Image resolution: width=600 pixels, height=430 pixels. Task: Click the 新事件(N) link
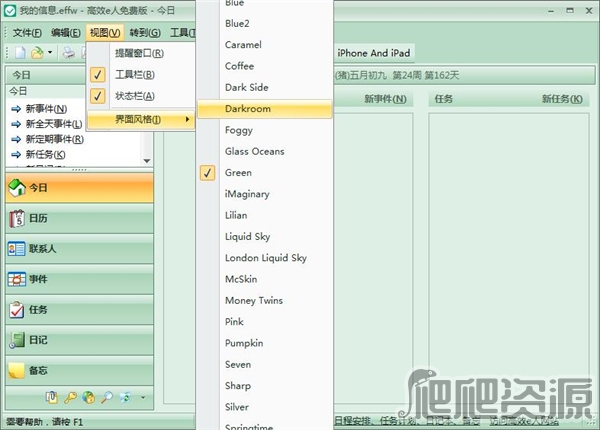(x=46, y=109)
